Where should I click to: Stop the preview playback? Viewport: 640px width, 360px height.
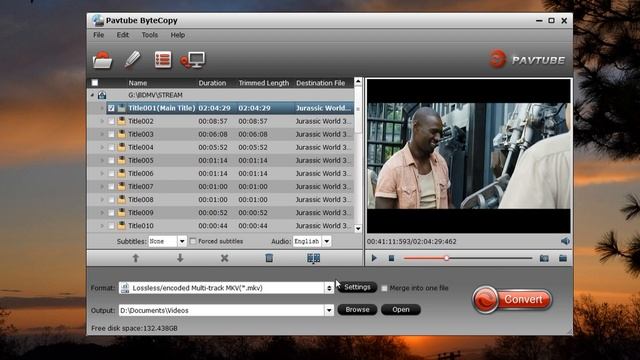pyautogui.click(x=391, y=258)
